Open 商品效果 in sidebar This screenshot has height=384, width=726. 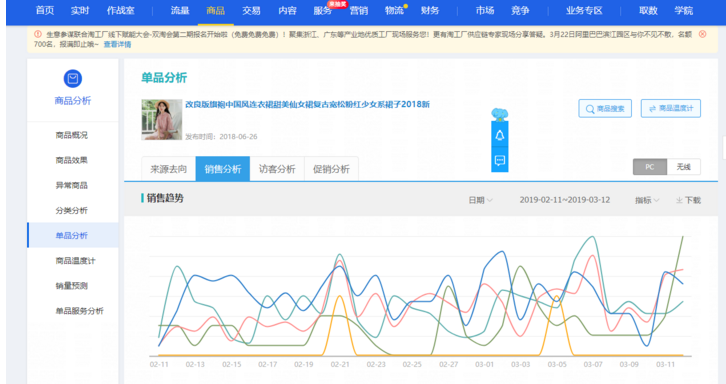(x=72, y=160)
